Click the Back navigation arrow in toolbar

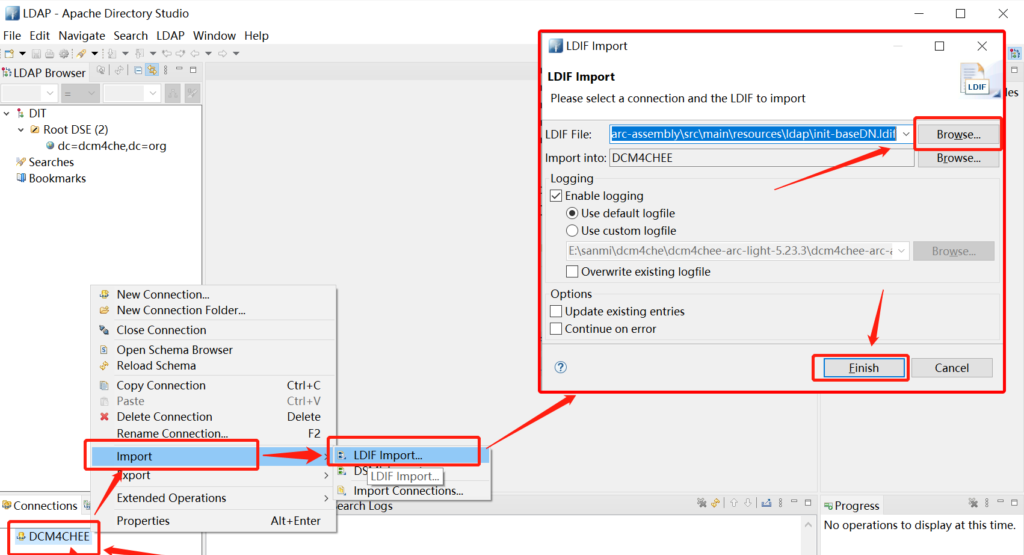(195, 54)
